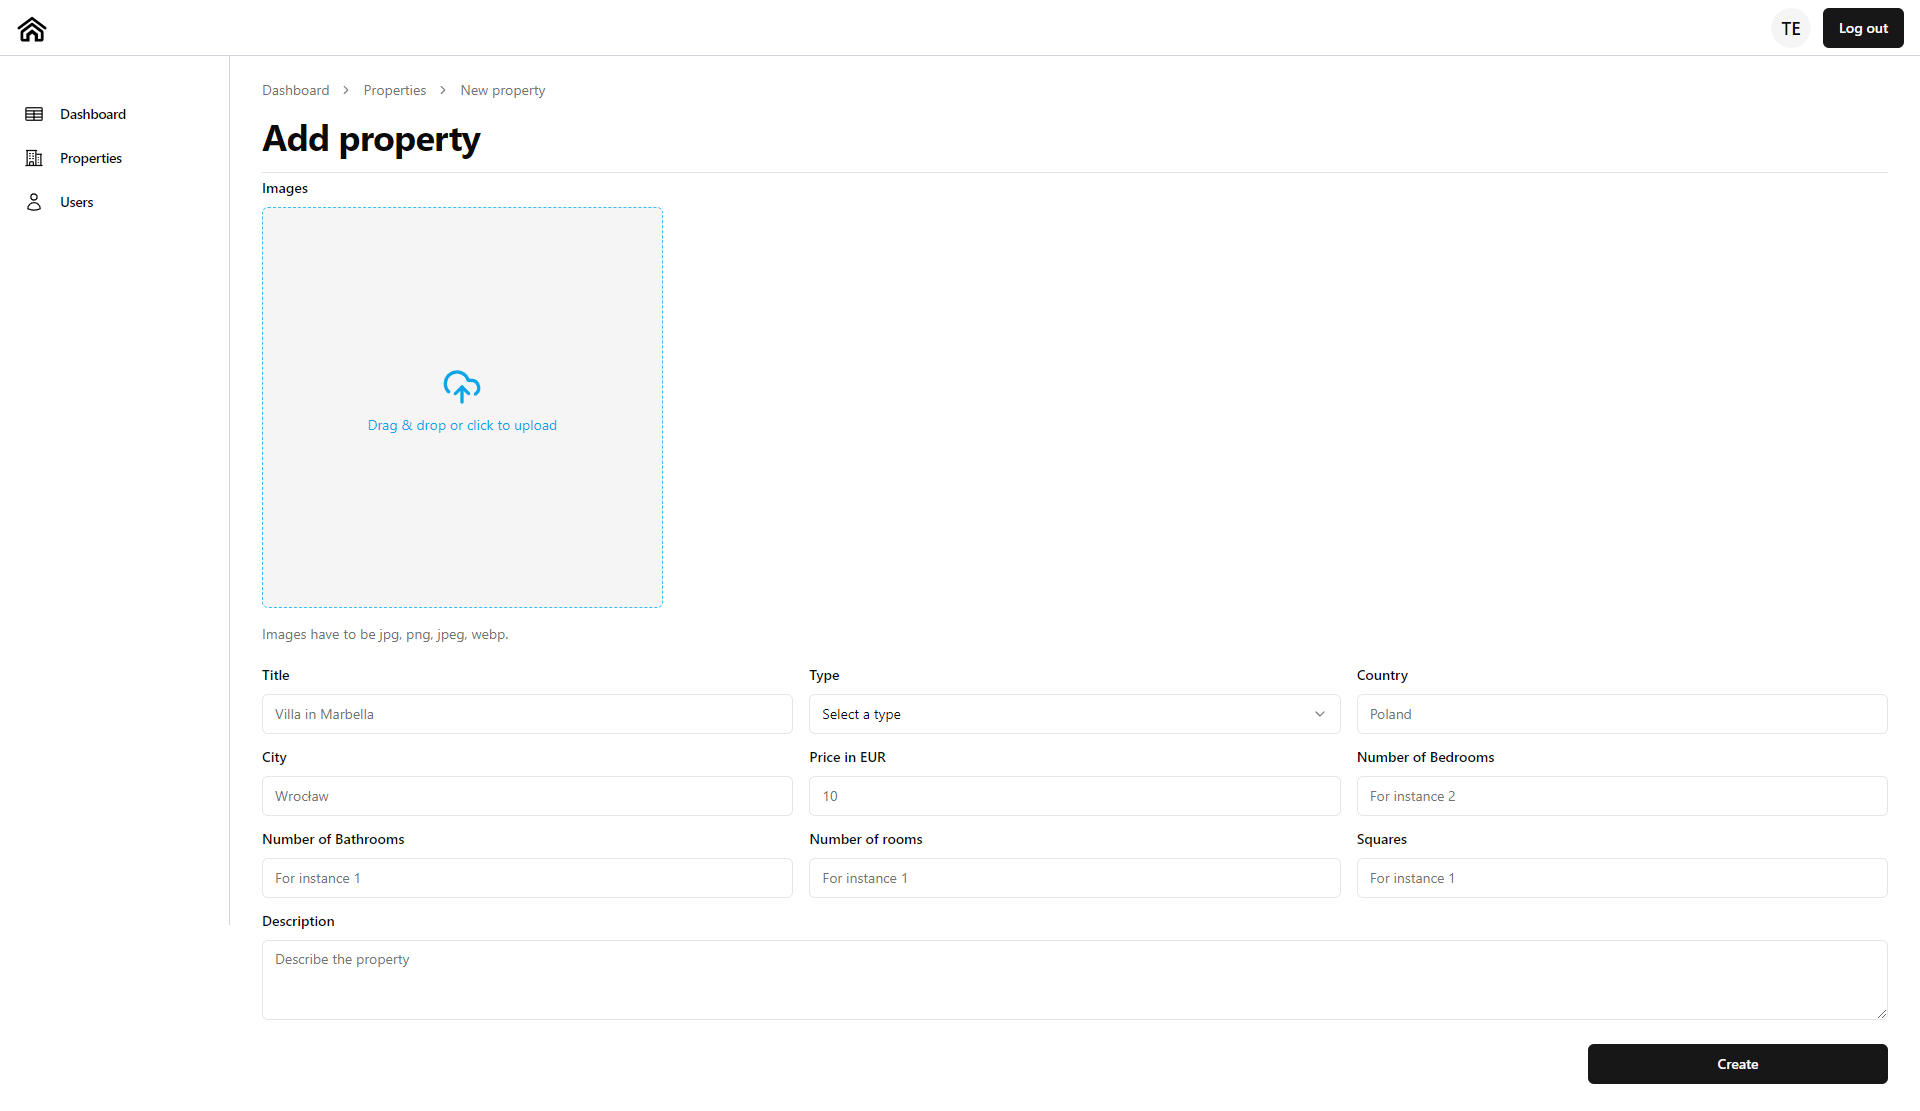This screenshot has height=1111, width=1920.
Task: Click the Description textarea field
Action: point(1074,979)
